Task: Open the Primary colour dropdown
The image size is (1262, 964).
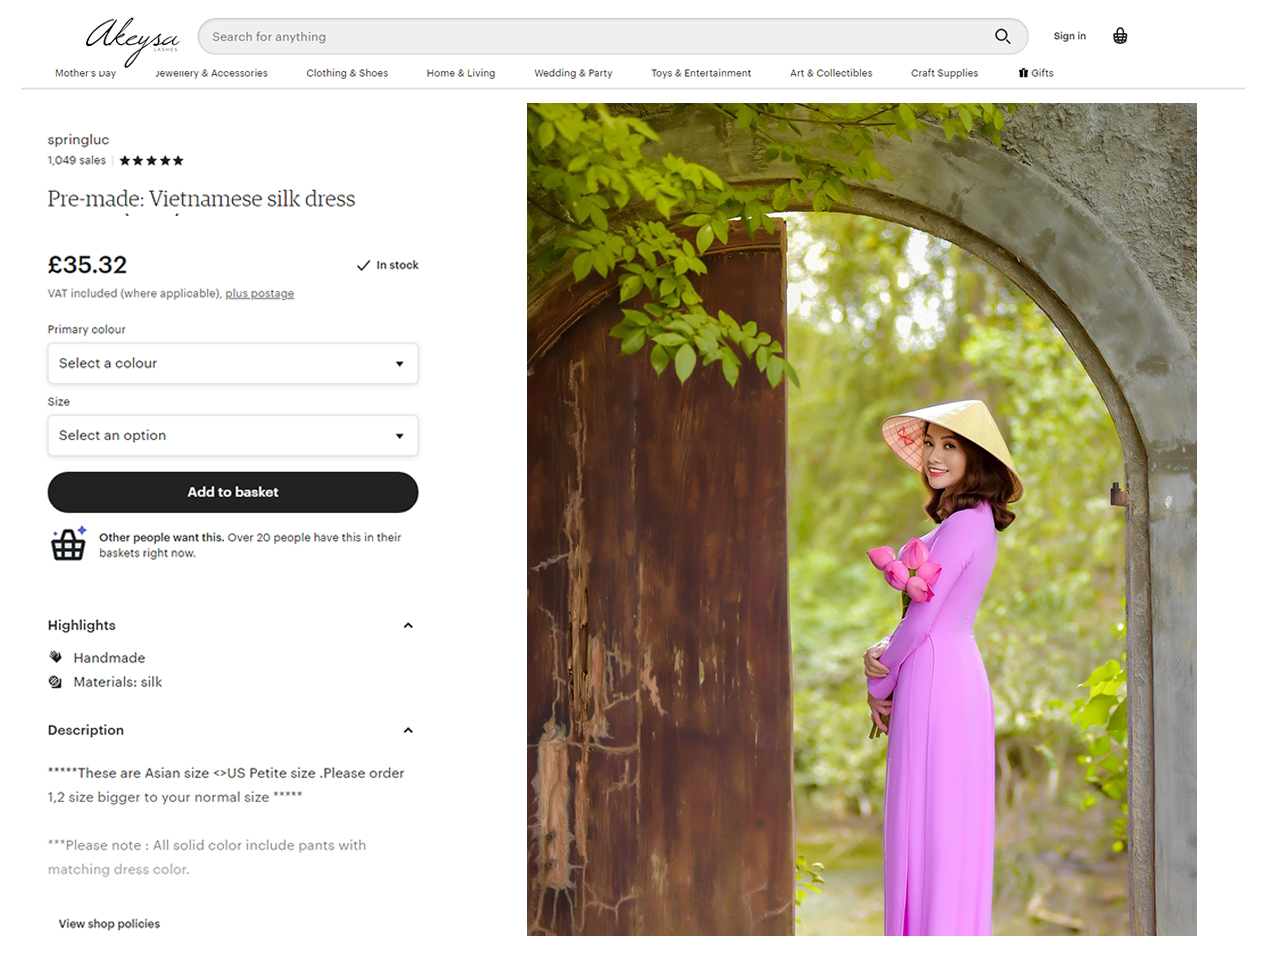Action: 232,363
